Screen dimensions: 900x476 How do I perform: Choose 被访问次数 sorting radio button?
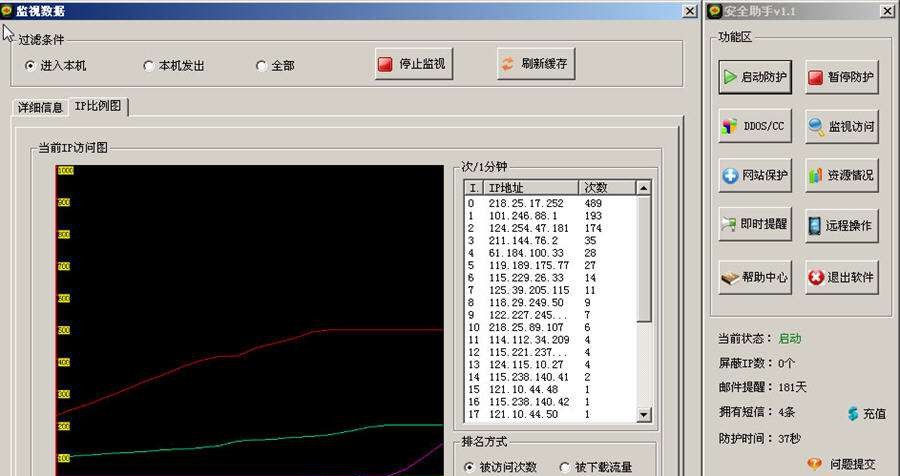click(501, 467)
